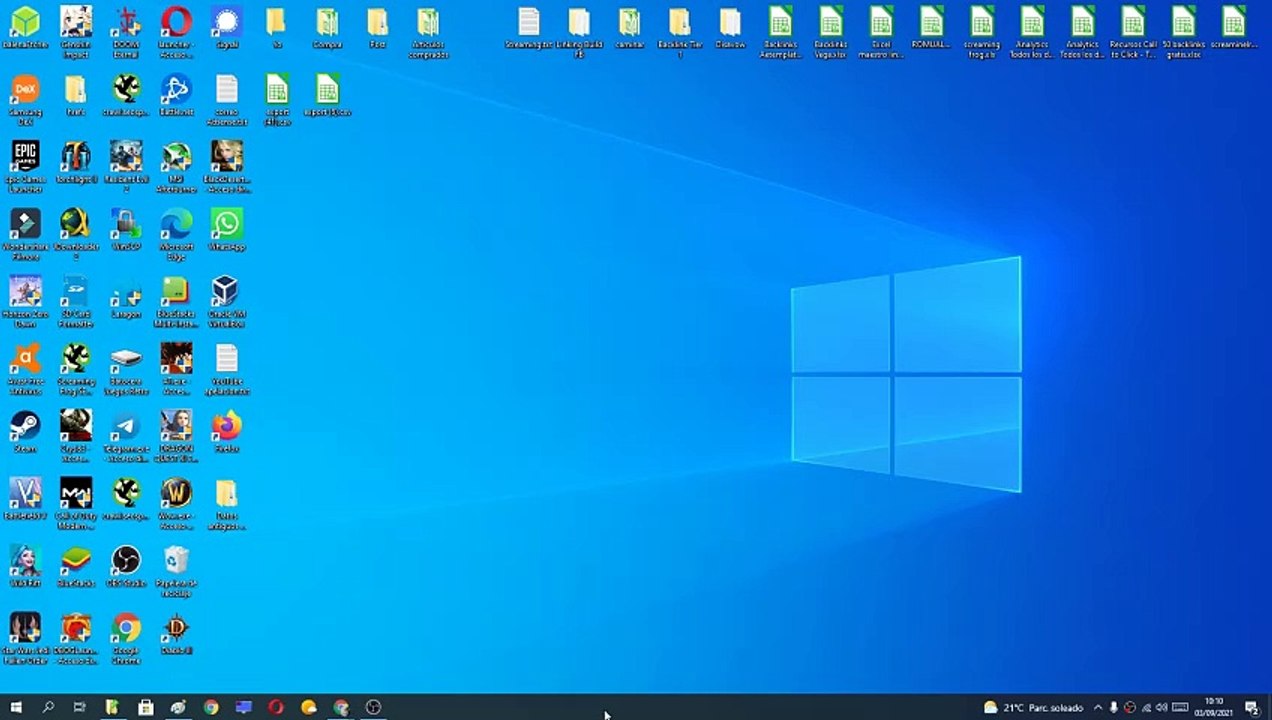The image size is (1272, 720).
Task: Open the Microsoft Edge desktop shortcut
Action: (x=176, y=234)
